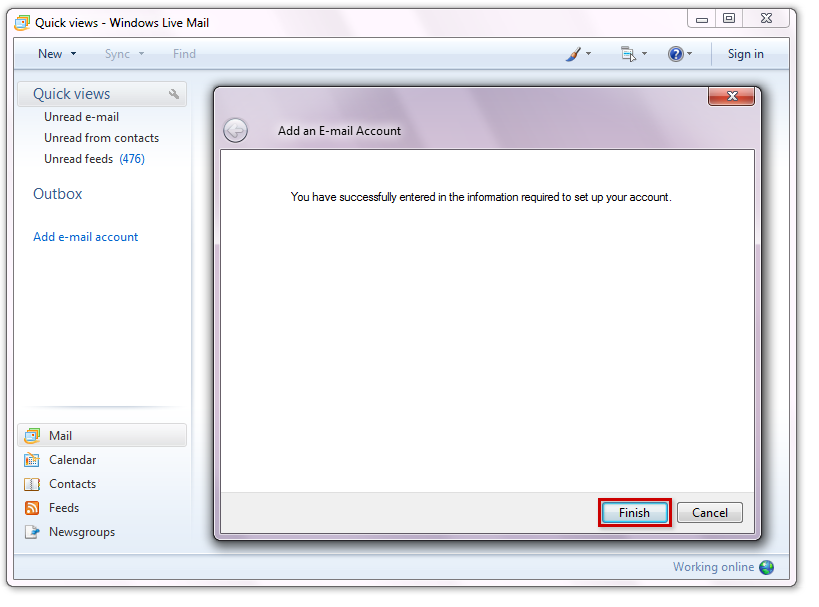The width and height of the screenshot is (819, 607).
Task: Expand the paintbrush icon's dropdown arrow
Action: (589, 54)
